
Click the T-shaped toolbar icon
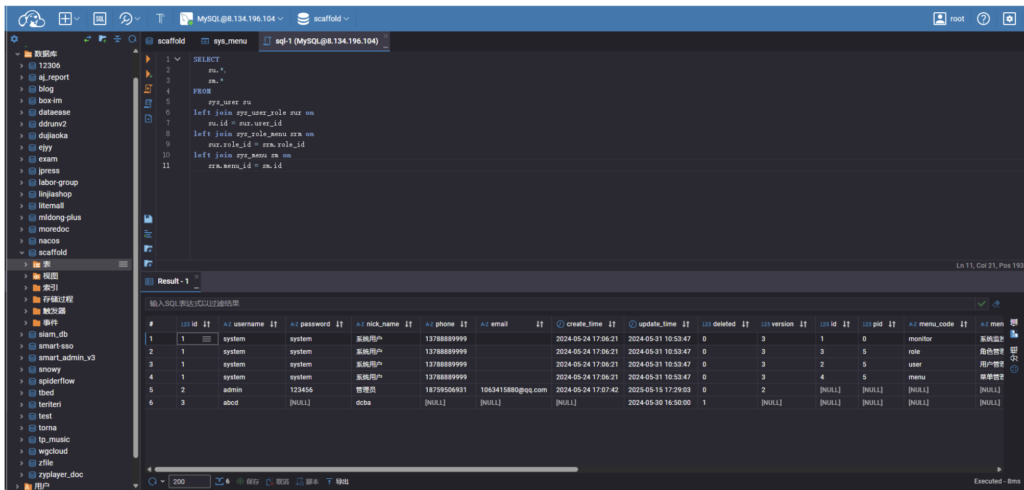[161, 19]
